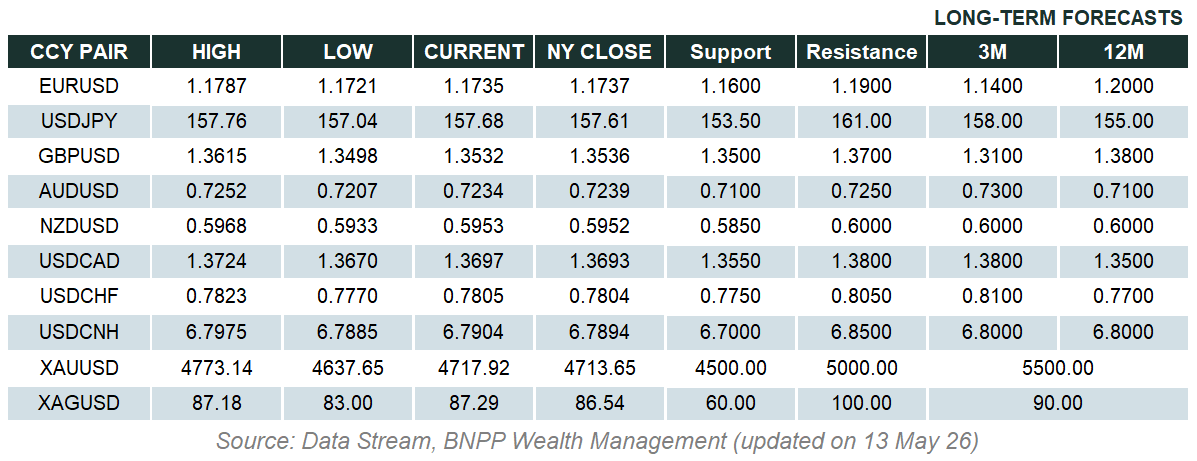The height and width of the screenshot is (461, 1197).
Task: Select the 12M forecast column header
Action: [1121, 51]
